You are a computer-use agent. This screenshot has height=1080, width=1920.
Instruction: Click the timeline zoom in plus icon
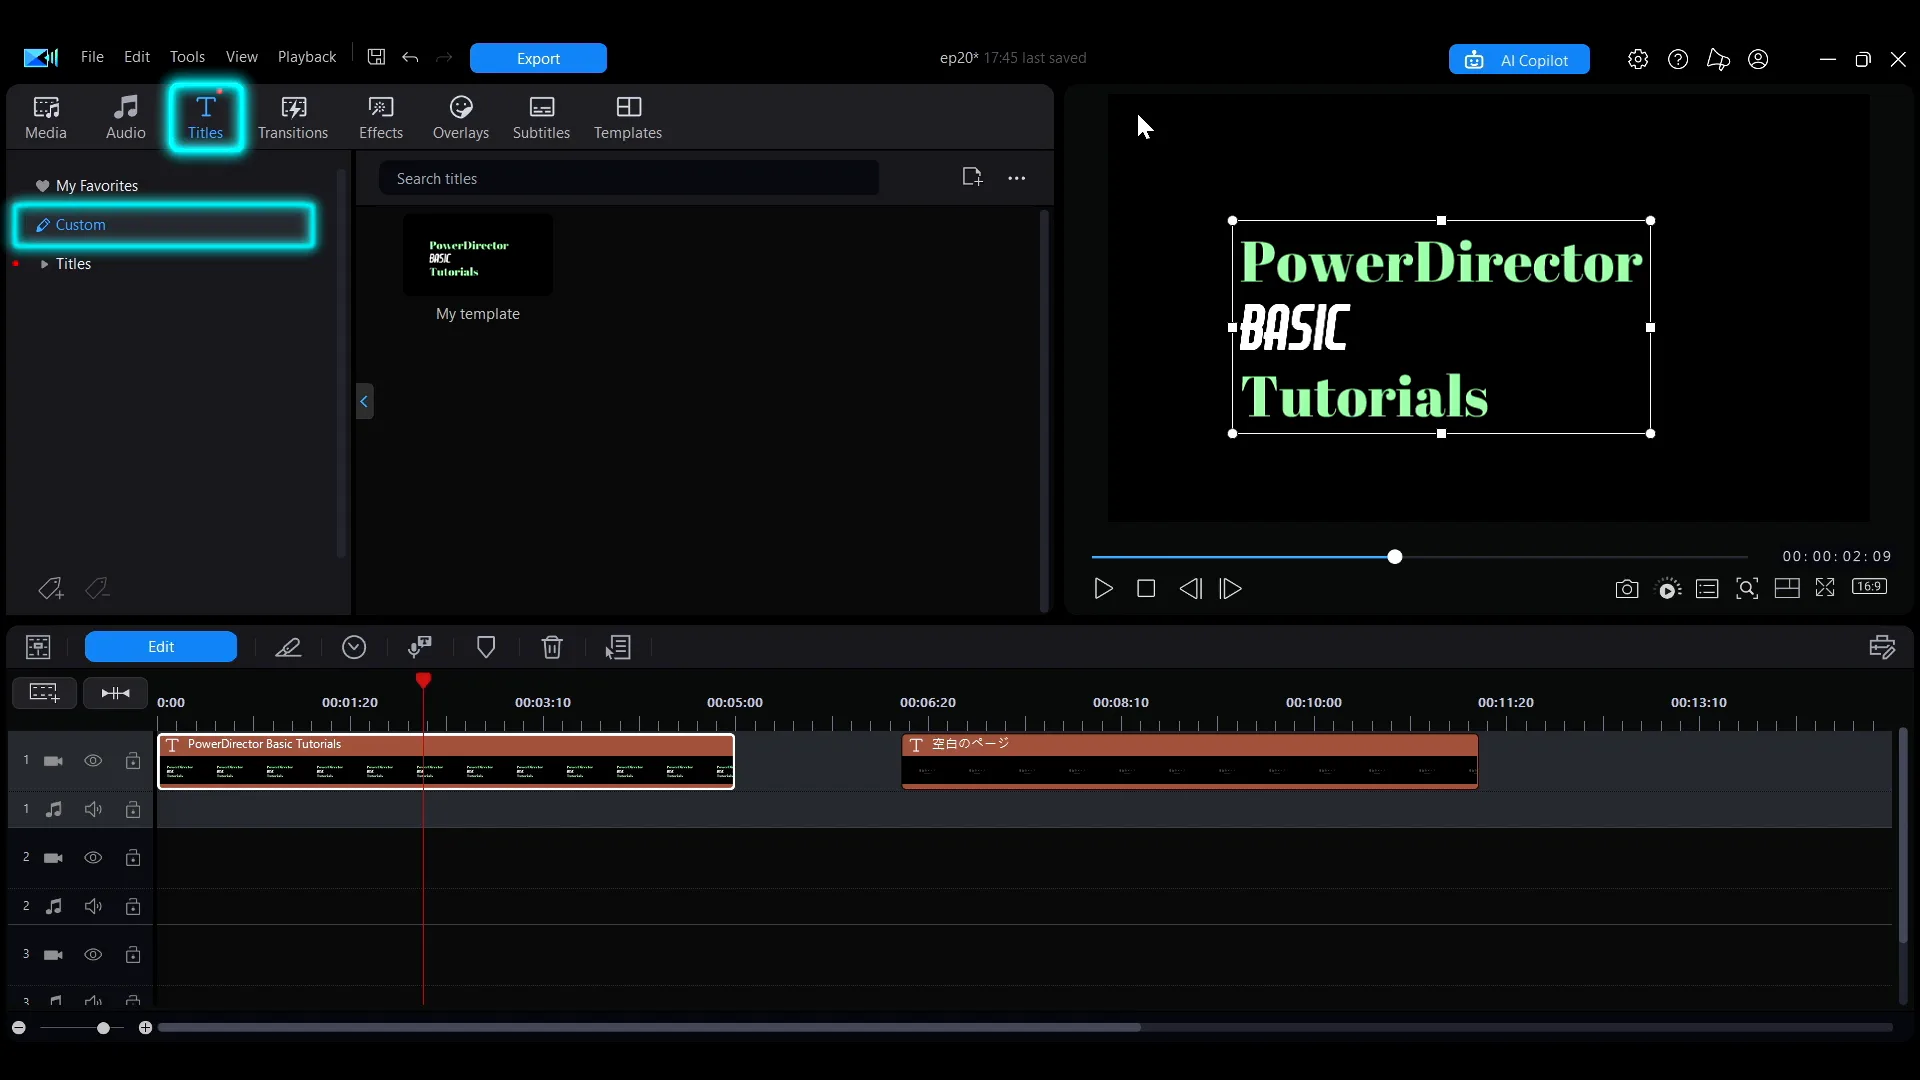click(145, 1028)
